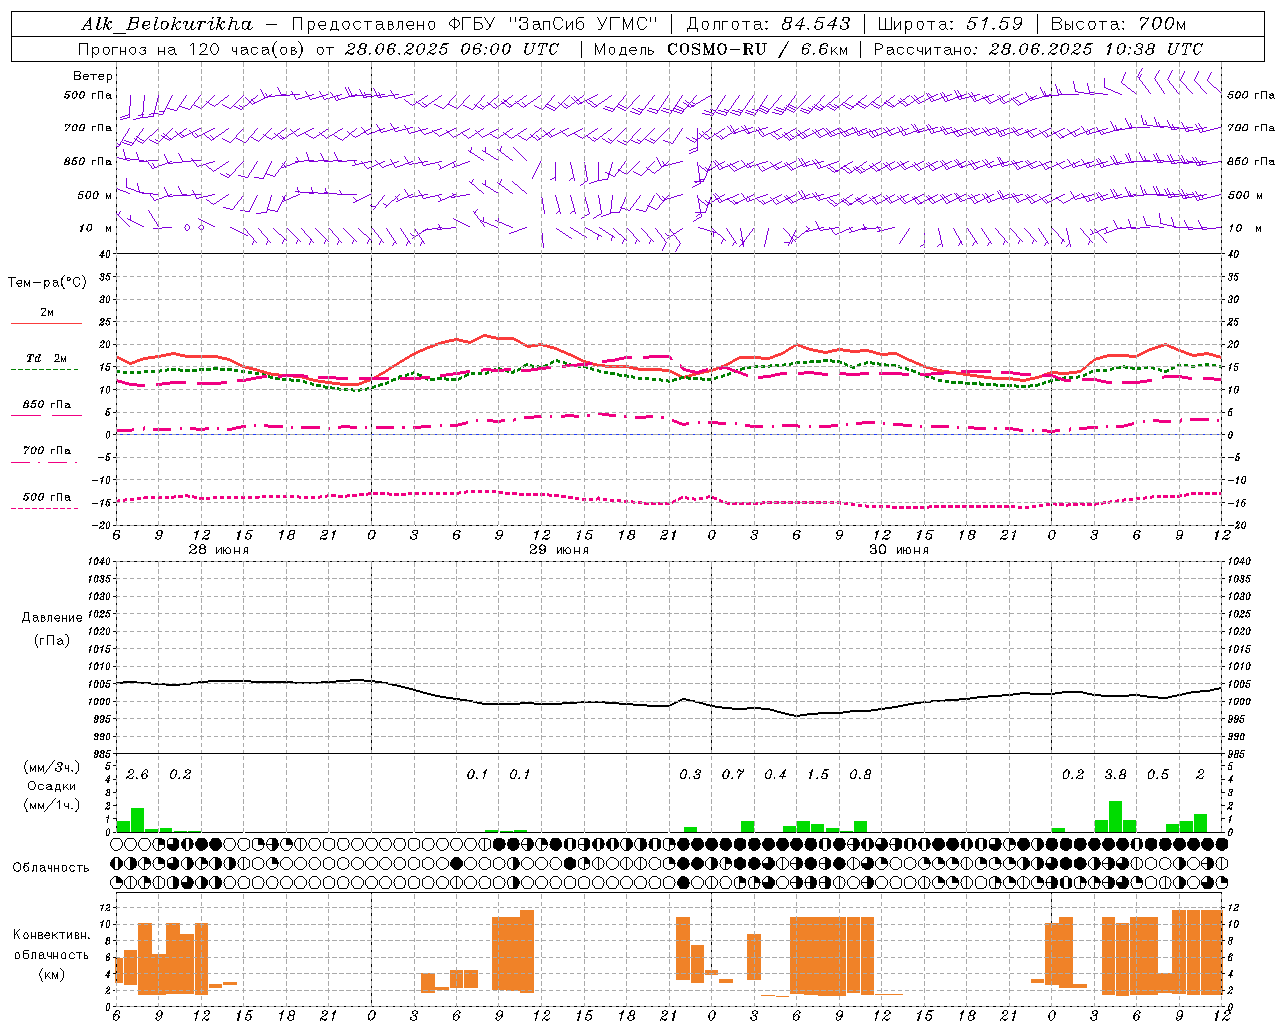Screen dimensions: 1280x1024
Task: Click the forecast text Прогноз на 120 часа(ов)
Action: tap(192, 49)
